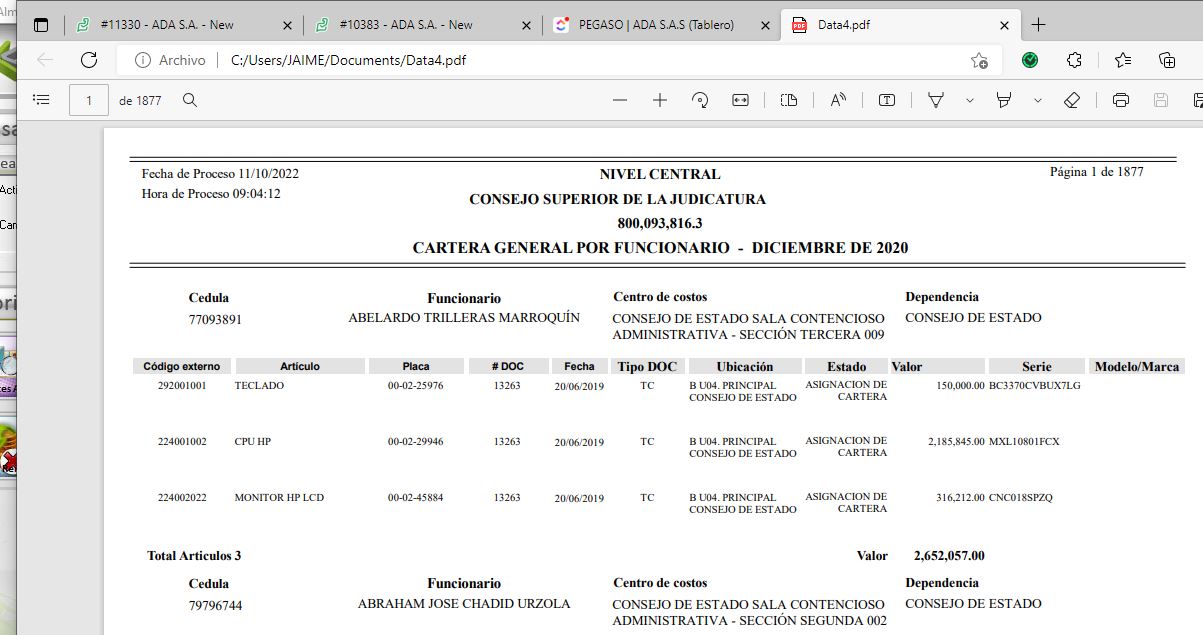Image resolution: width=1203 pixels, height=635 pixels.
Task: Start the Read Aloud tool
Action: [838, 100]
